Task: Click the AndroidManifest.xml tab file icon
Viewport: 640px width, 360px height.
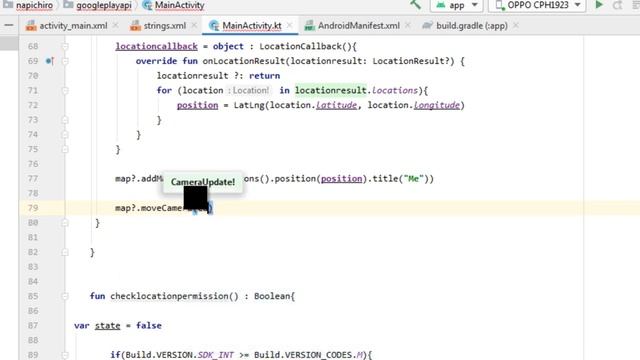Action: coord(310,26)
